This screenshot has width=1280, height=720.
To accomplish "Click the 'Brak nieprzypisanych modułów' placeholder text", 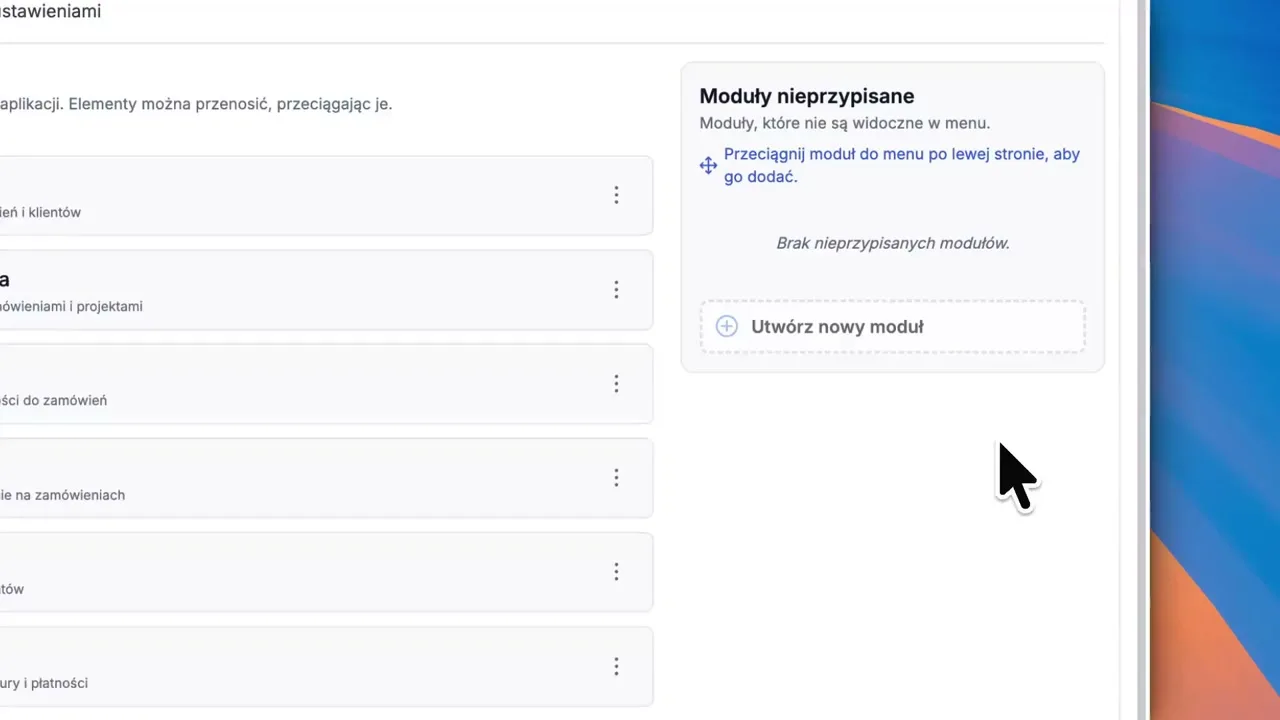I will (892, 243).
